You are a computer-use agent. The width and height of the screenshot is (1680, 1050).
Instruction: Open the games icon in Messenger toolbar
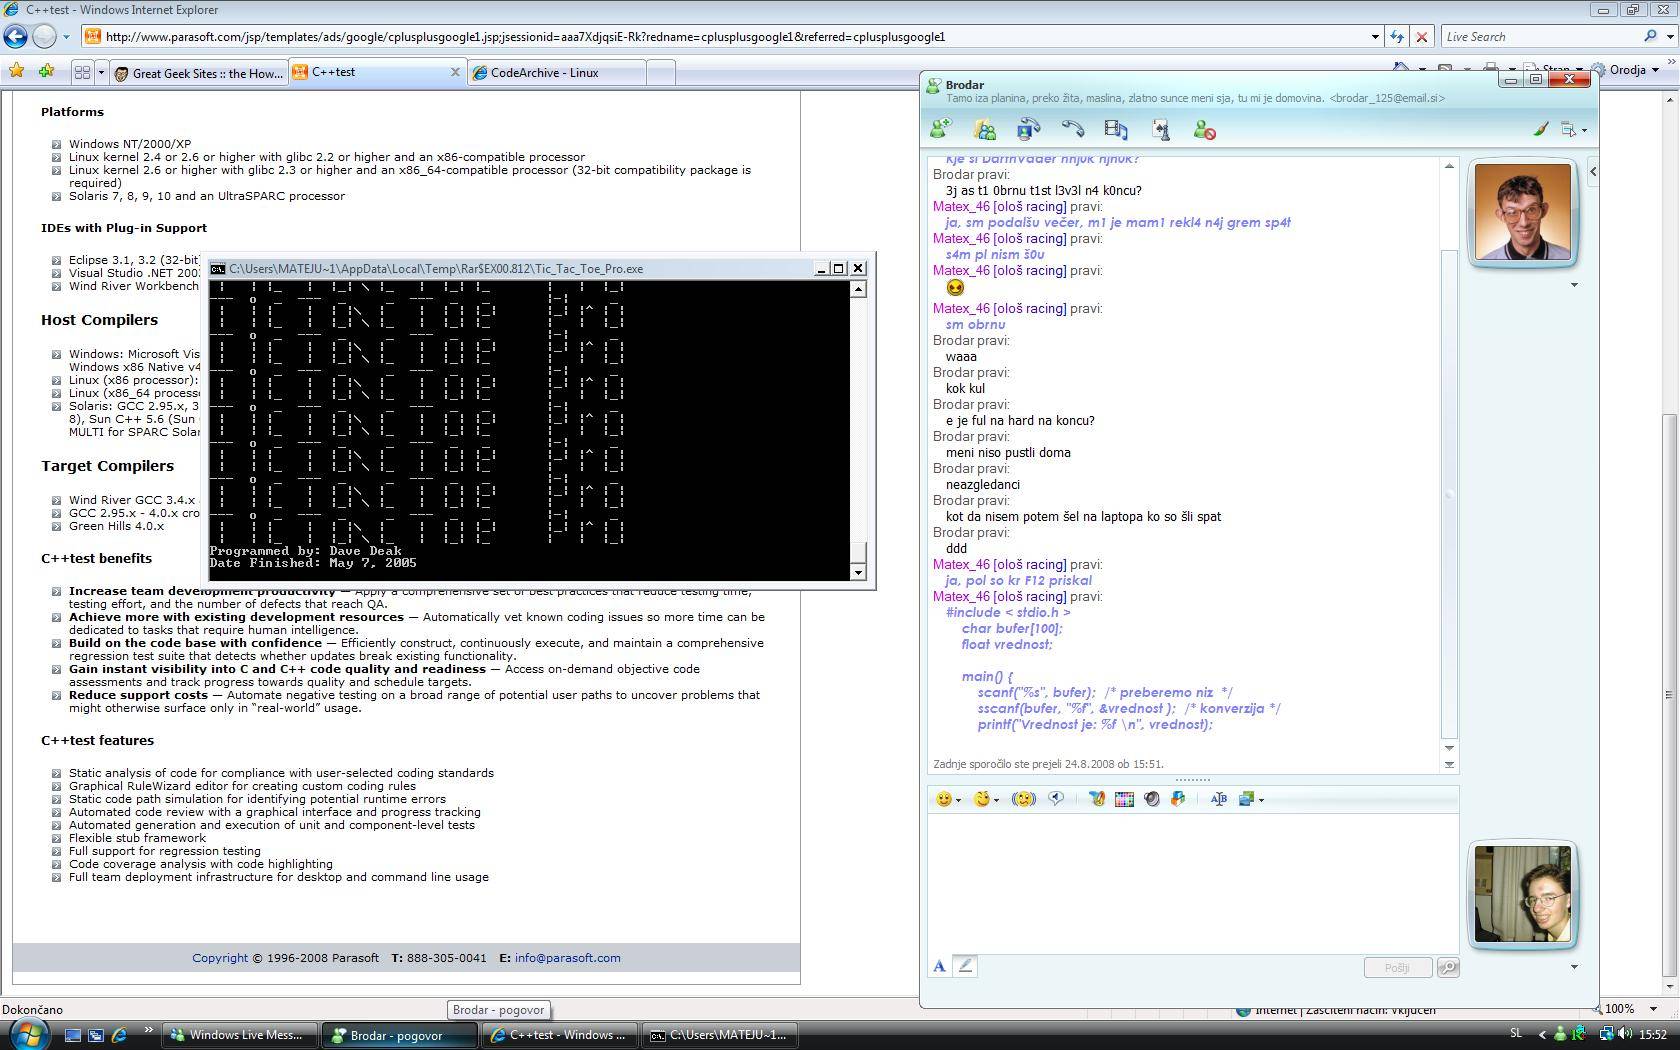click(1160, 129)
